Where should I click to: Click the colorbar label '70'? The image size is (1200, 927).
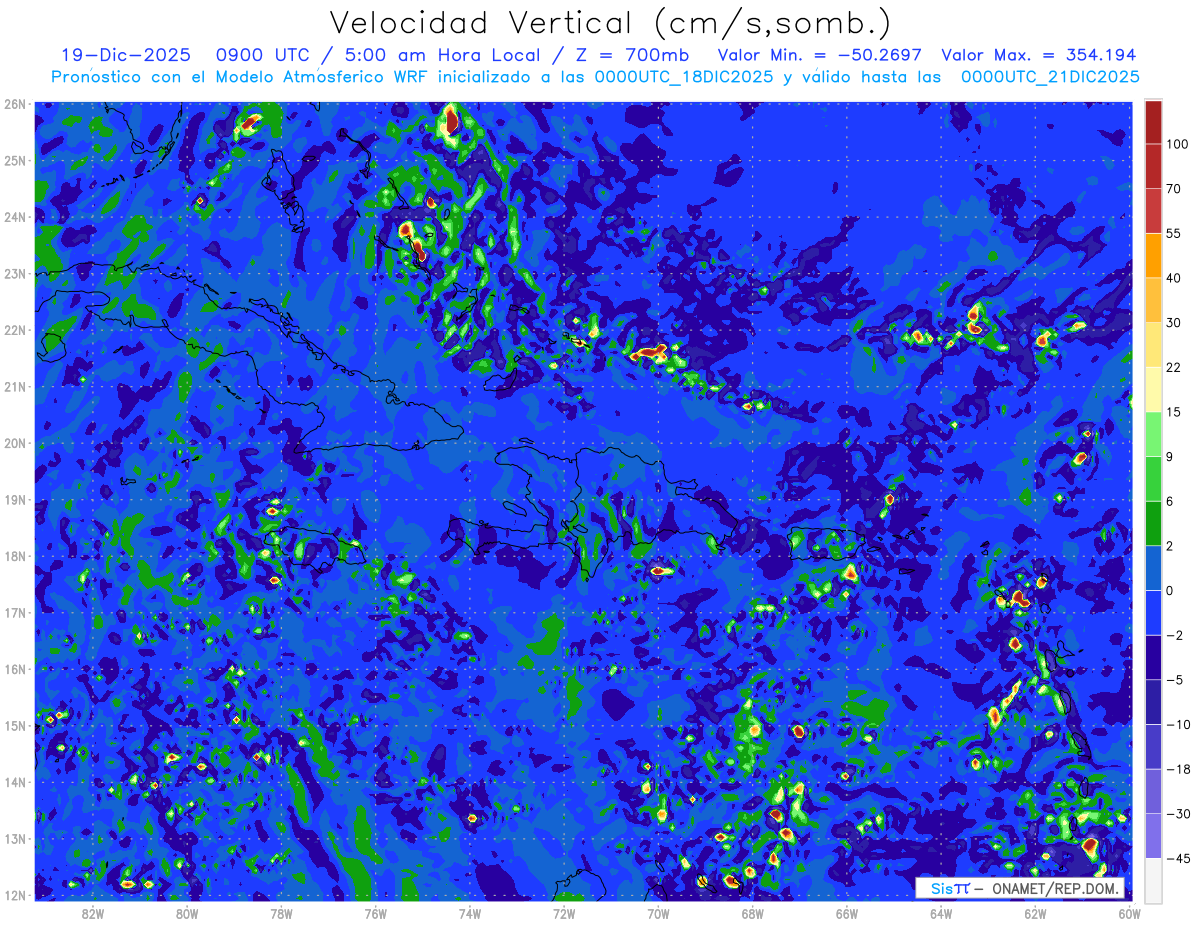tap(1174, 188)
